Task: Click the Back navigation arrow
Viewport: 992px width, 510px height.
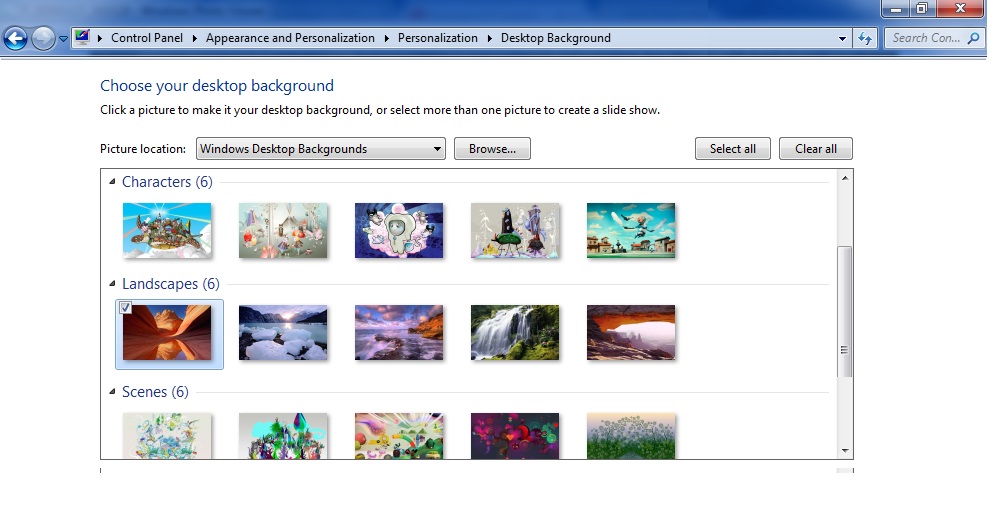Action: 16,39
